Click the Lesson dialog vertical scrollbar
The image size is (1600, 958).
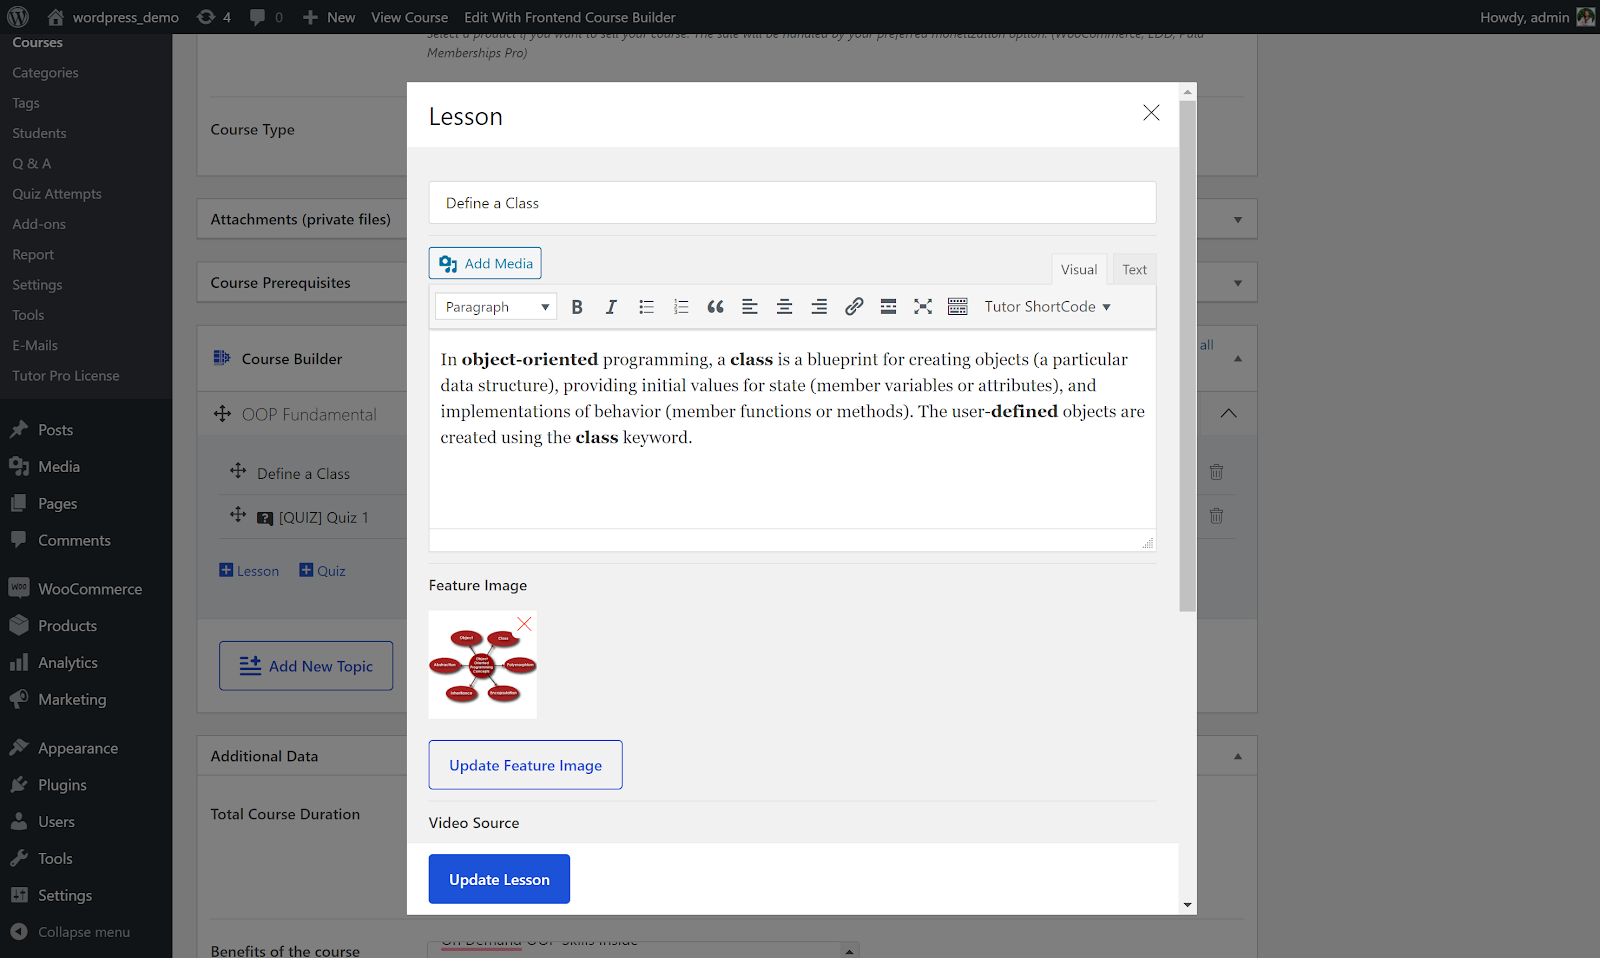click(x=1188, y=355)
